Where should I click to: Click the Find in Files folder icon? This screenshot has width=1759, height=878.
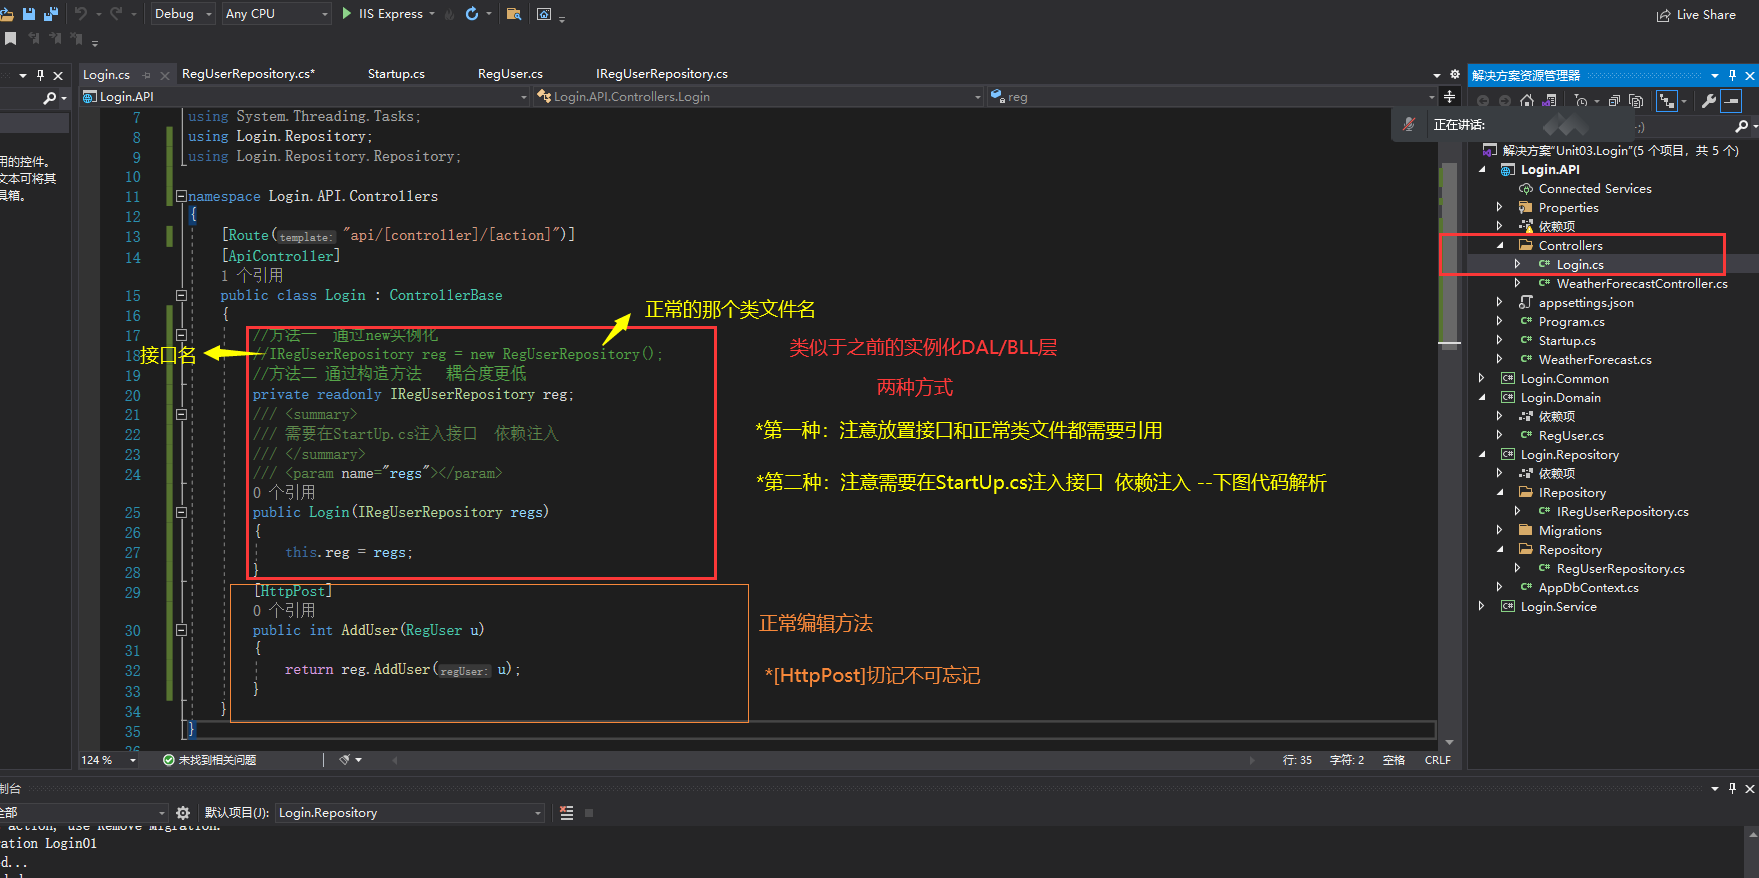point(514,14)
